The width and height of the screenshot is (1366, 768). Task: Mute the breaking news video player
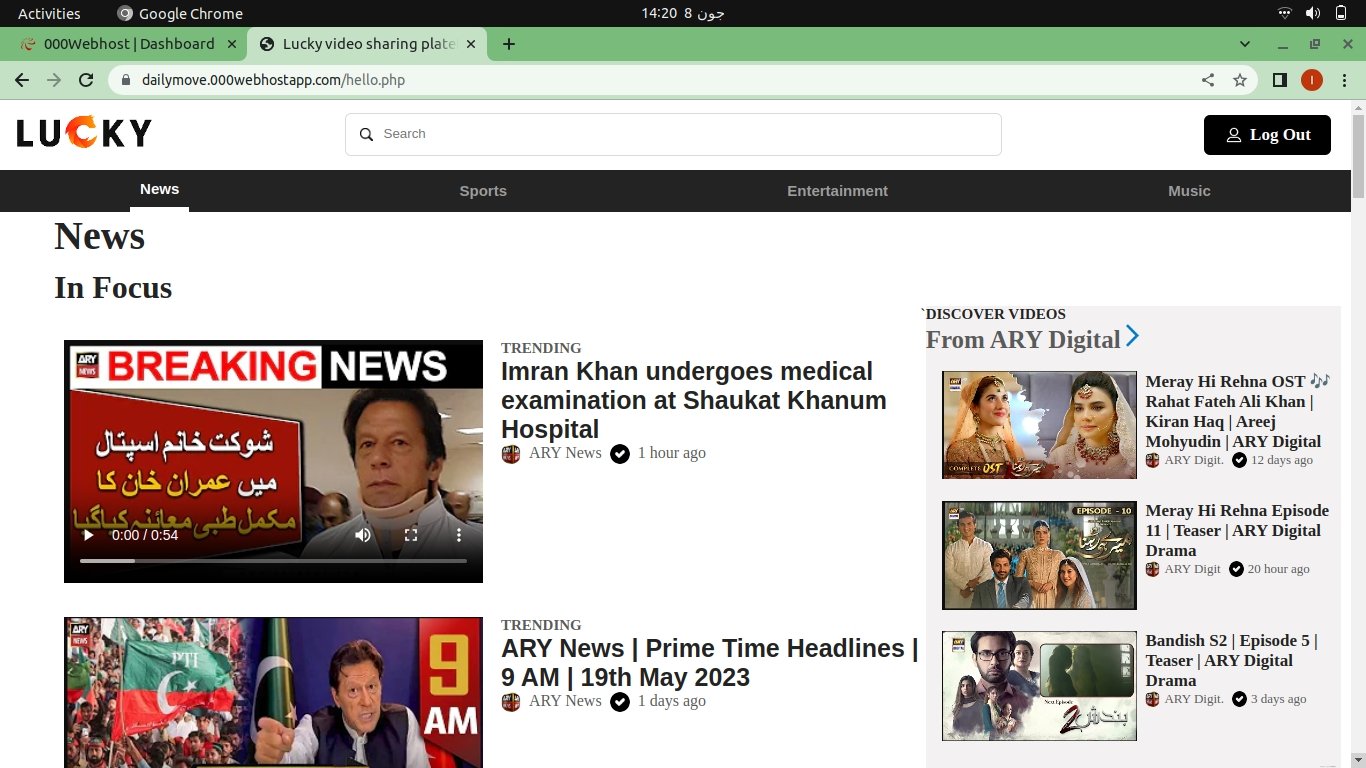363,535
